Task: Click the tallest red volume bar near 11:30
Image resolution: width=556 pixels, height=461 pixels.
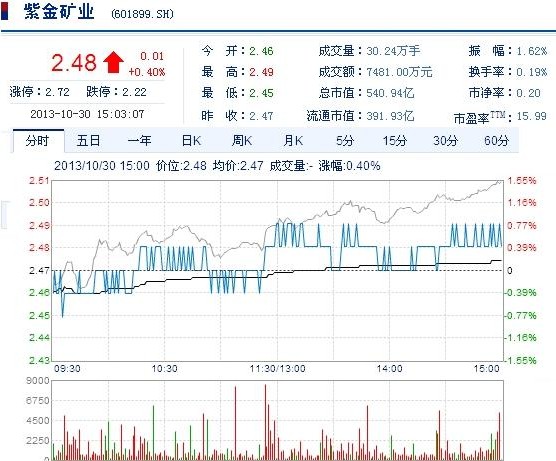Action: (x=265, y=422)
